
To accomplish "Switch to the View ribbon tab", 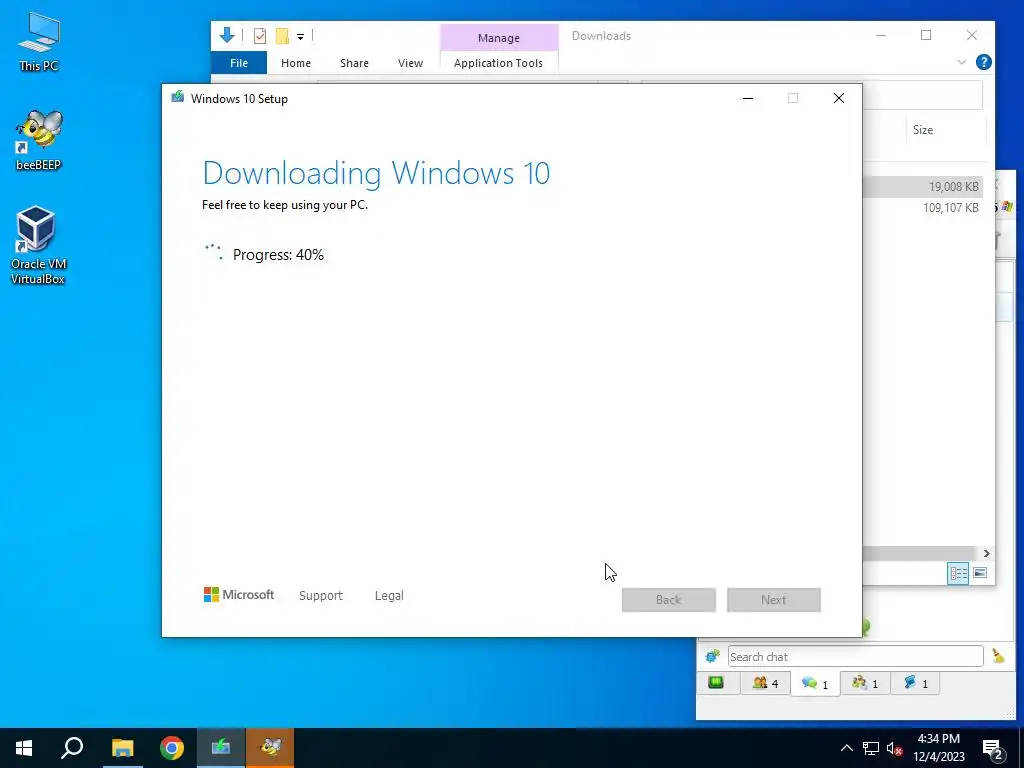I will click(410, 63).
